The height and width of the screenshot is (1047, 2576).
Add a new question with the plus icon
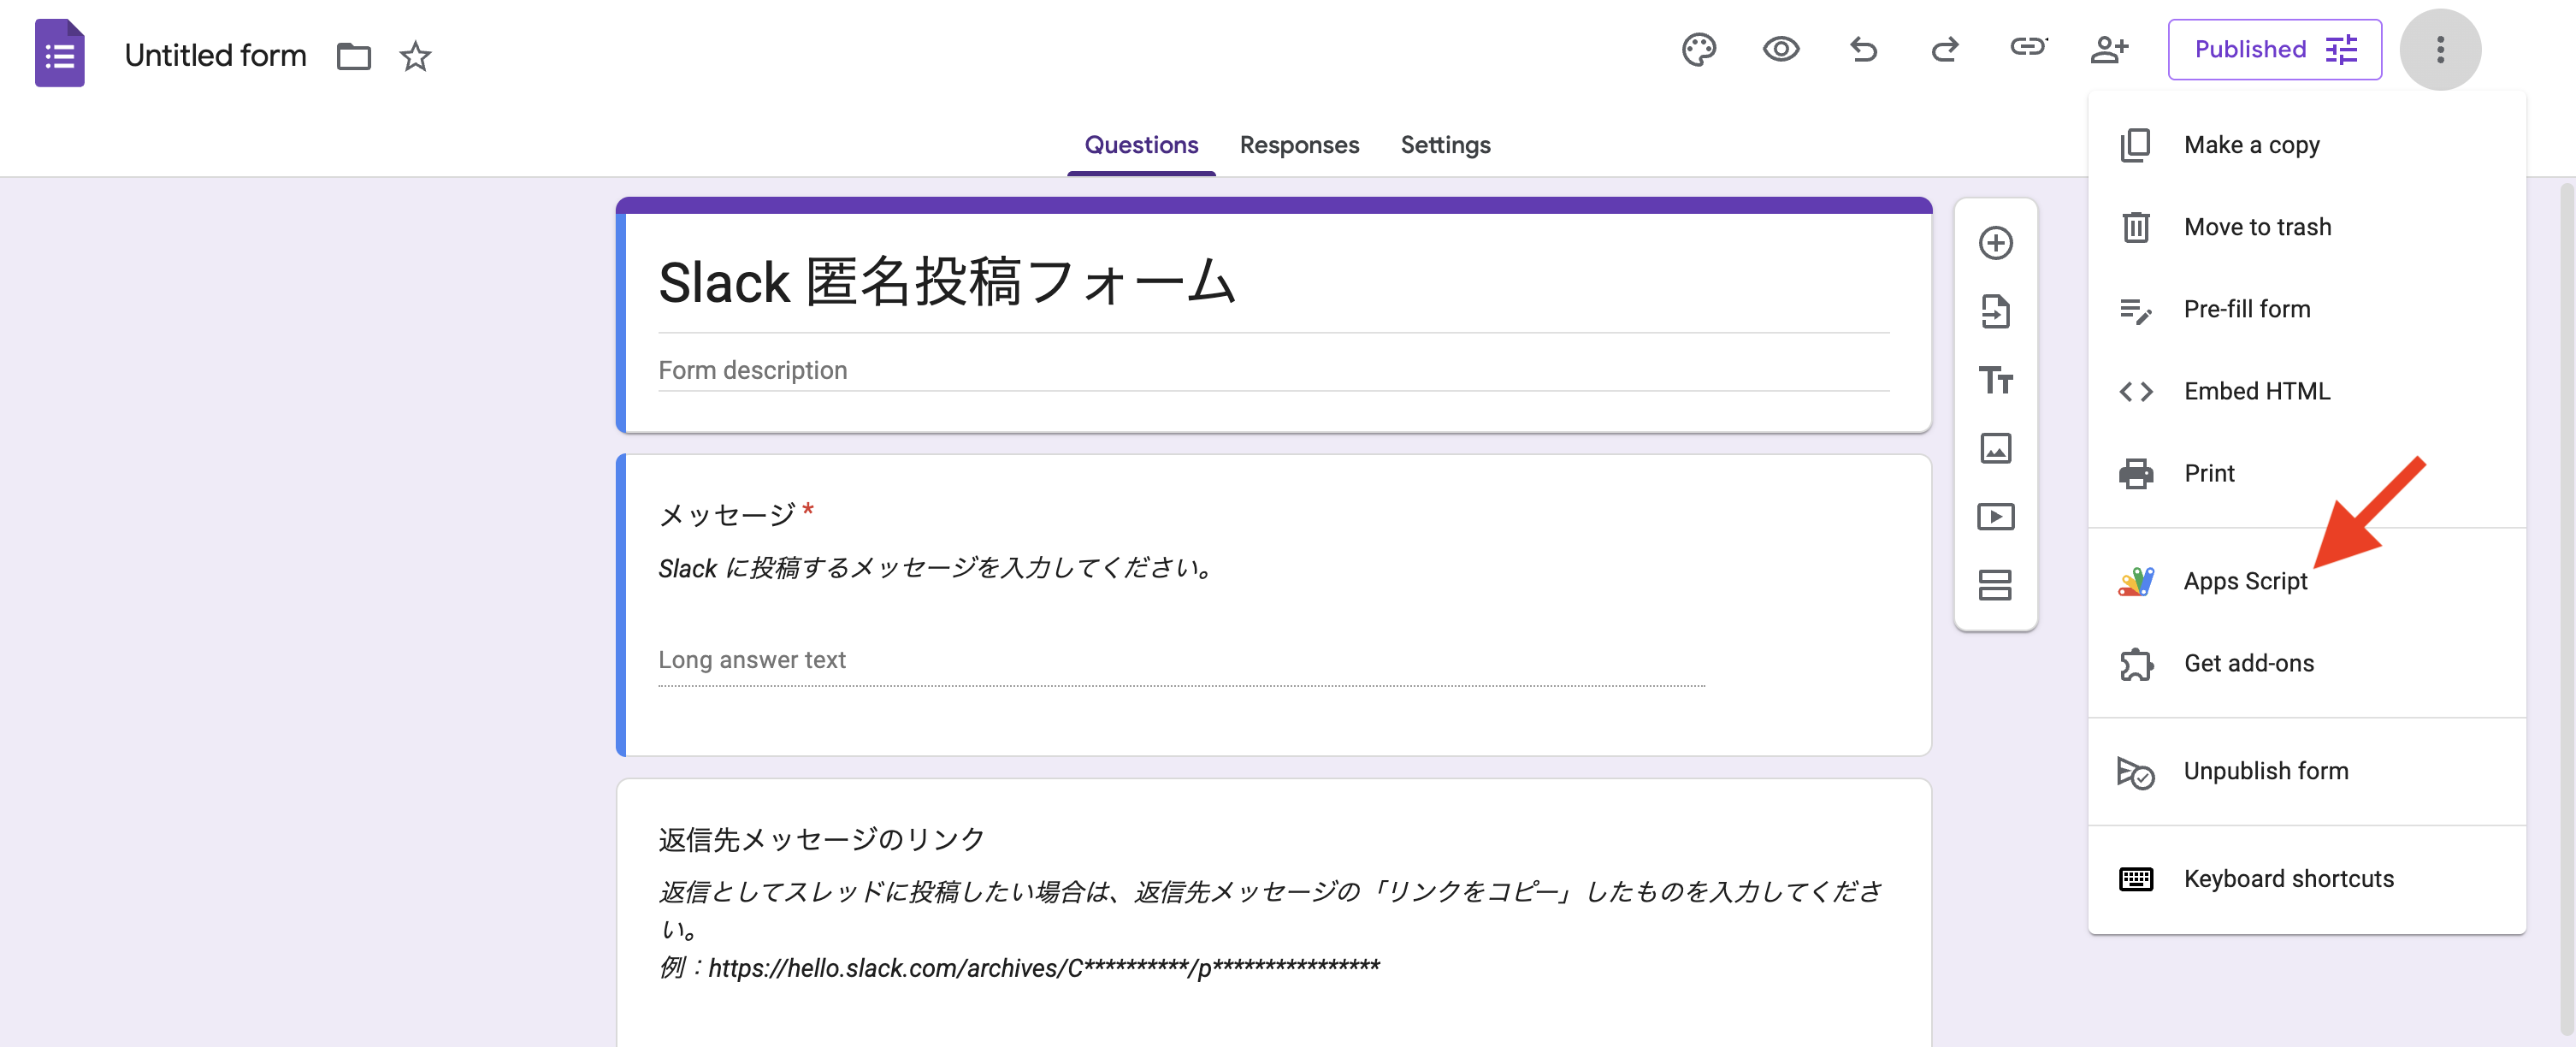[1995, 242]
